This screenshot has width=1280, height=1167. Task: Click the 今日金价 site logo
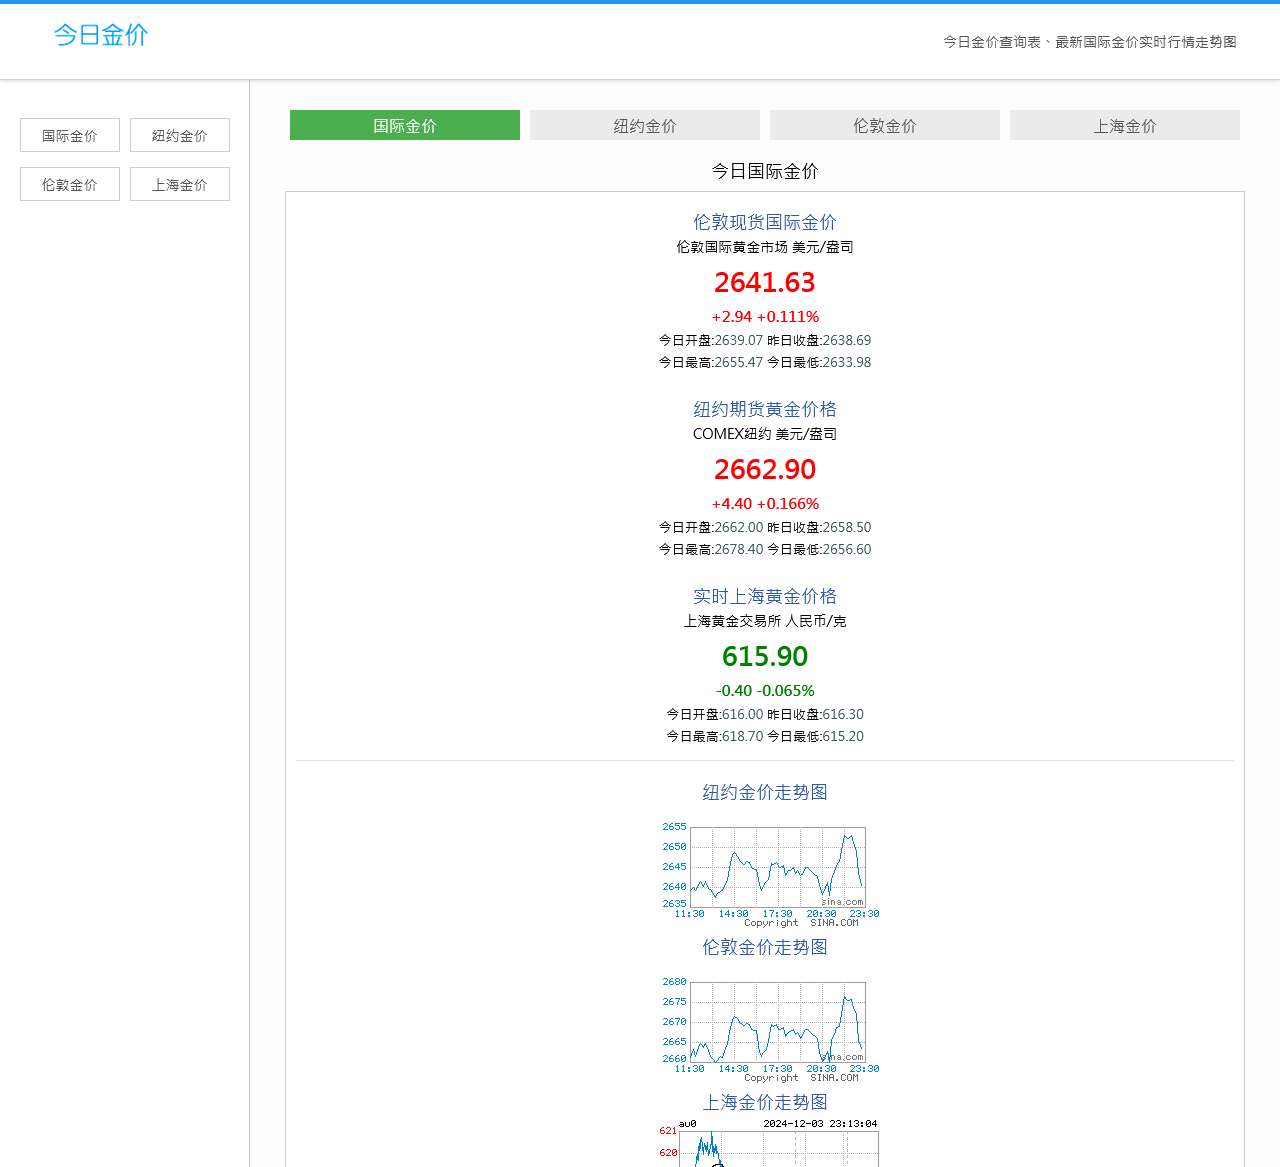(101, 35)
